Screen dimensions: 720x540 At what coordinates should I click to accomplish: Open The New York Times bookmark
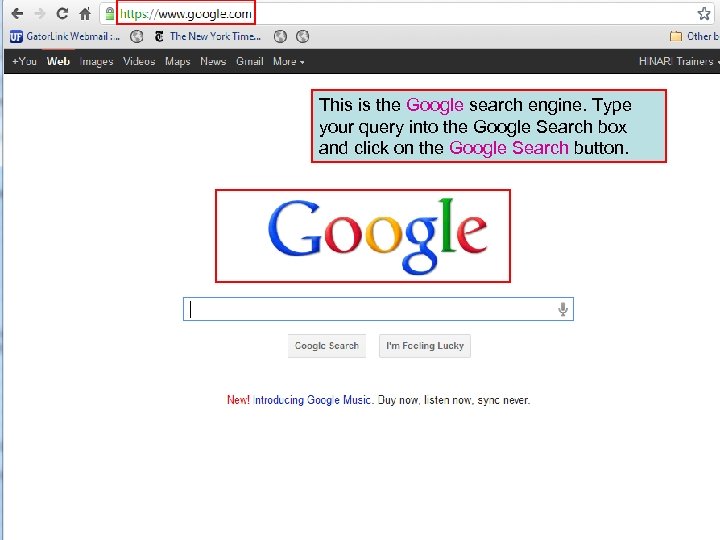click(x=208, y=36)
